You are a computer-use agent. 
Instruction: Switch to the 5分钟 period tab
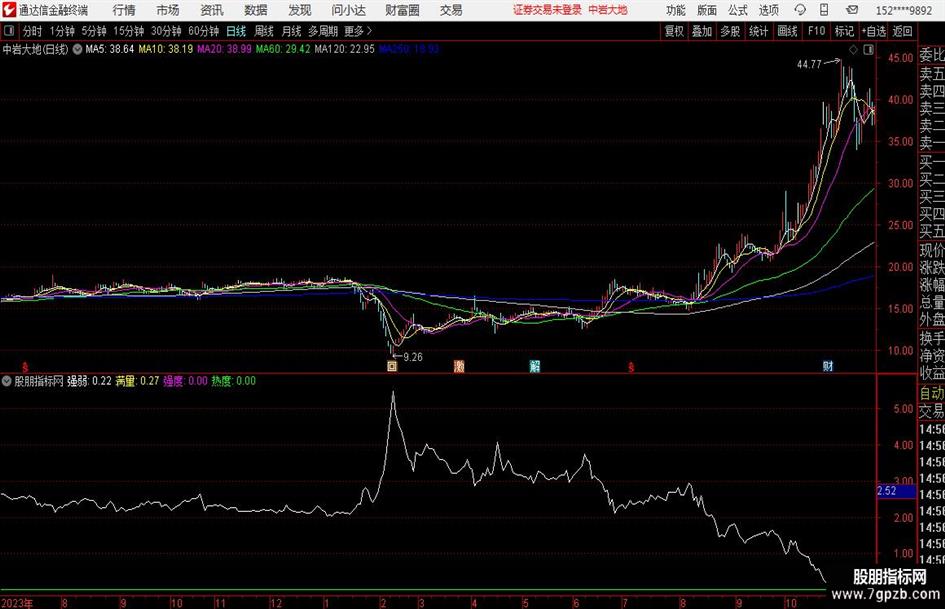[94, 31]
